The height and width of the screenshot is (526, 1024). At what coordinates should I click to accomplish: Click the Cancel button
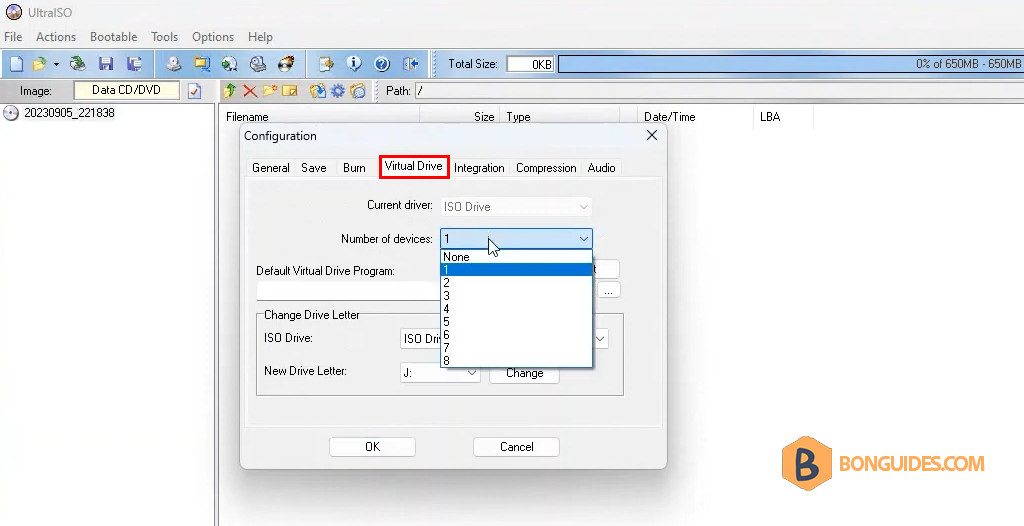point(516,447)
